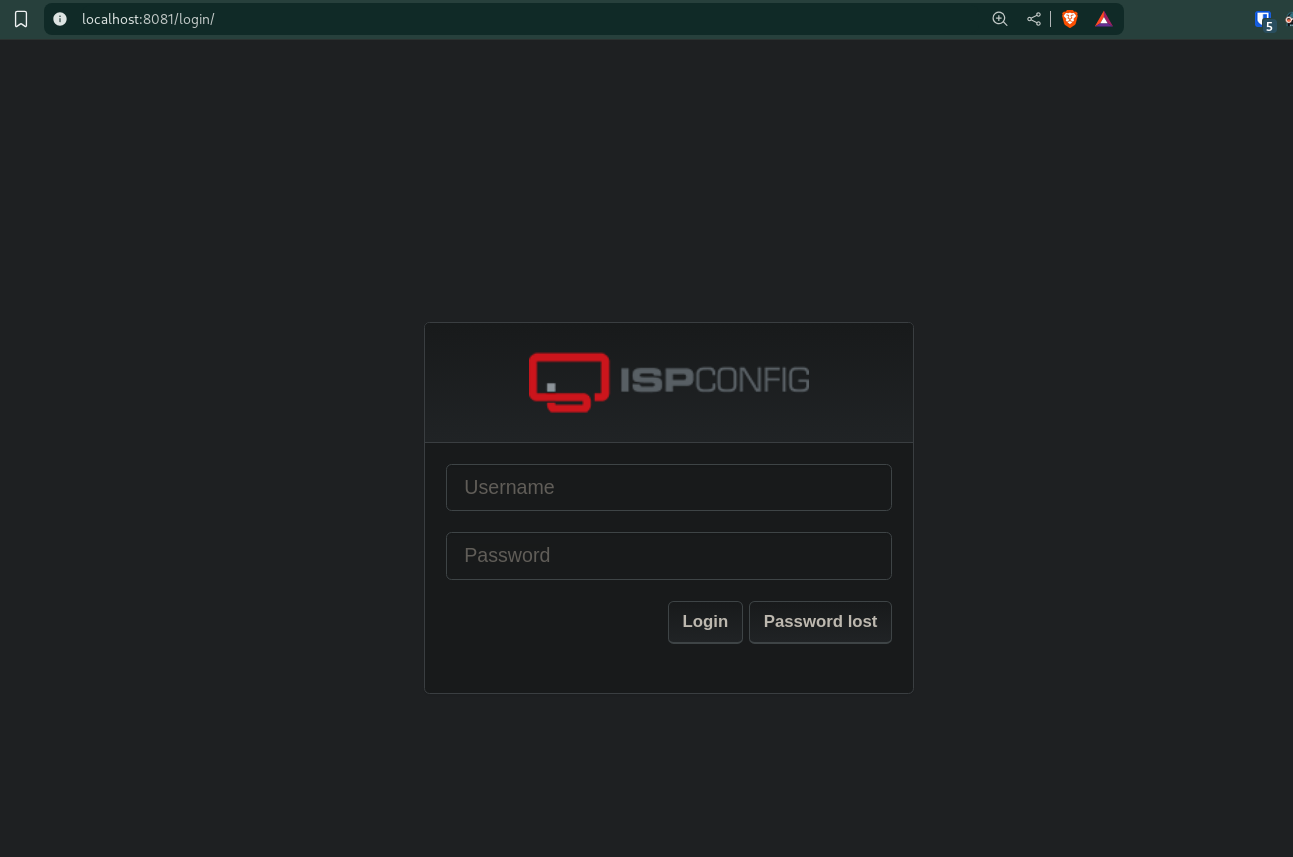Open site information icon beside the URL

[60, 19]
